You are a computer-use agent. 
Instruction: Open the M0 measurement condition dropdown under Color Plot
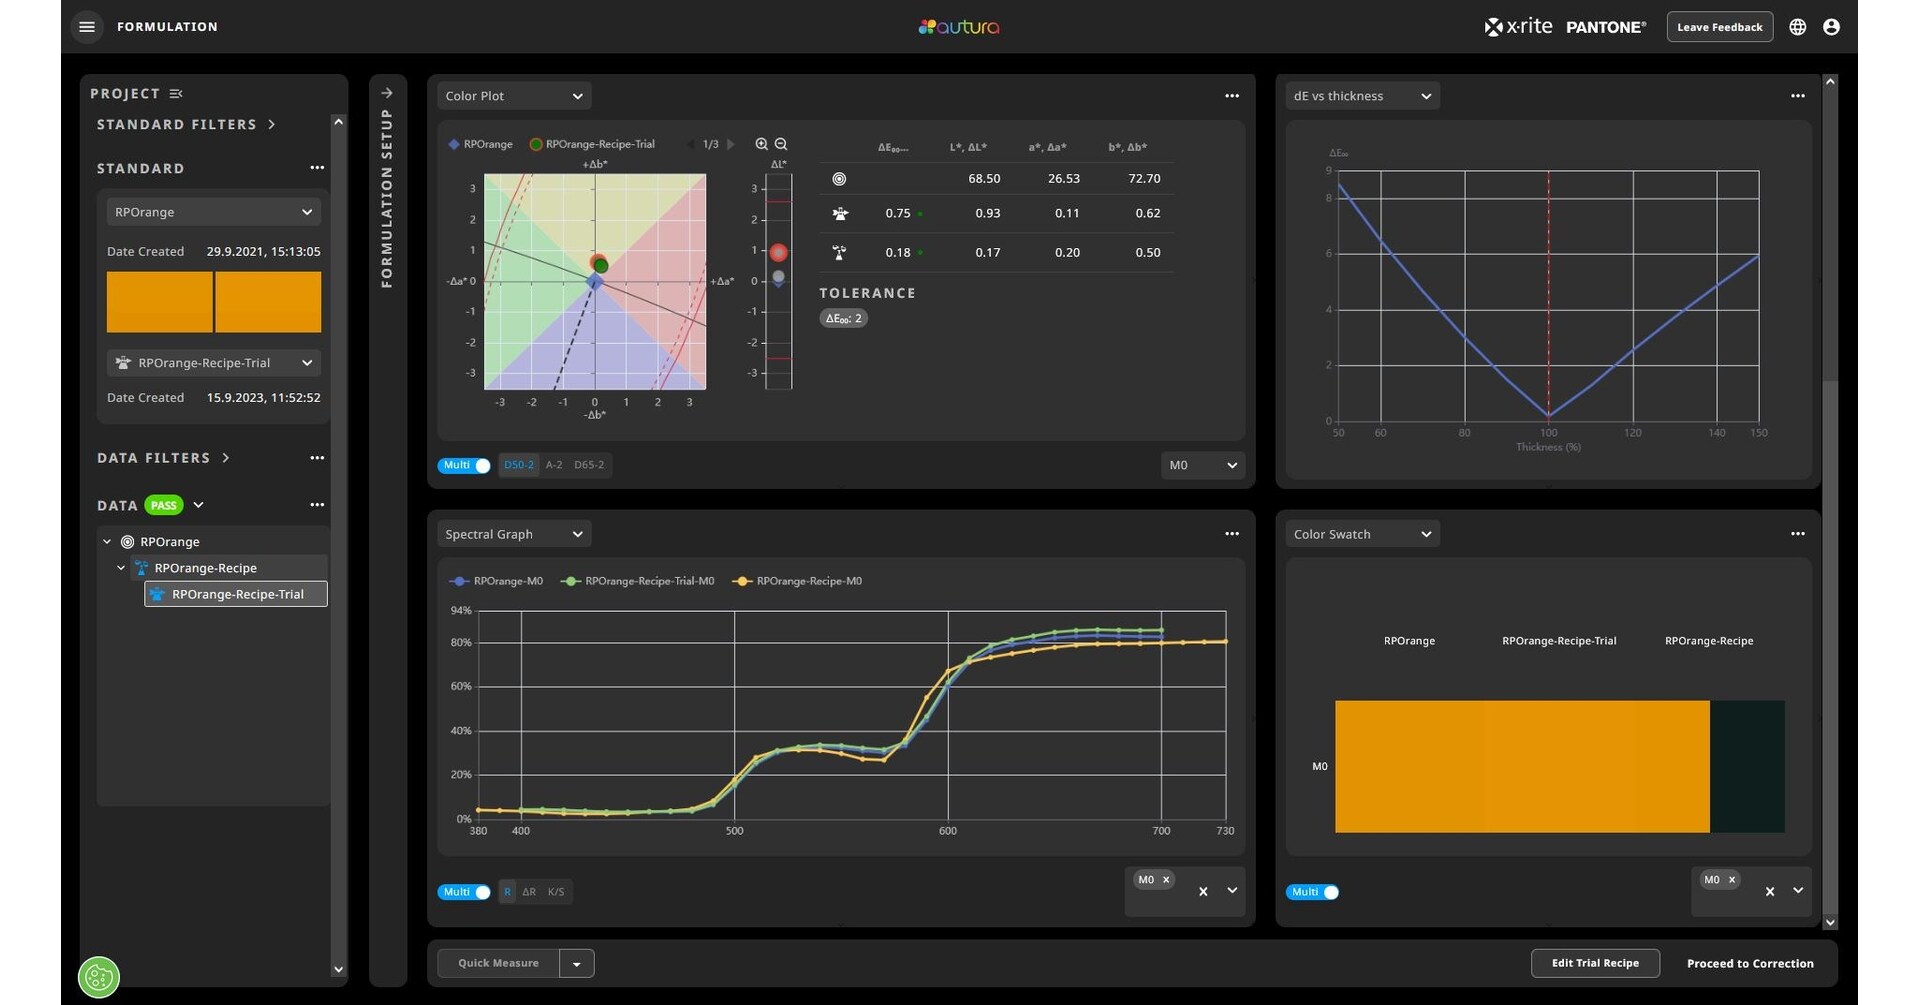point(1202,465)
